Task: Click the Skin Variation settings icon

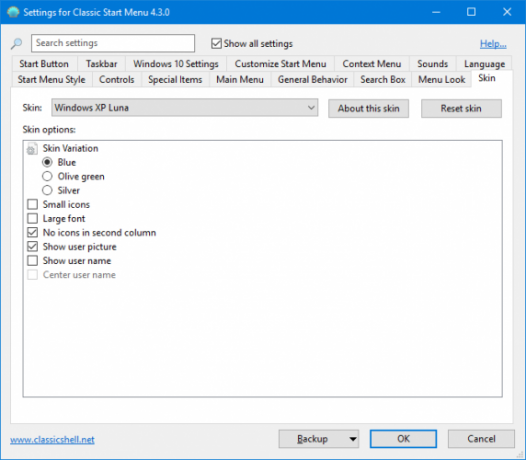Action: click(32, 149)
